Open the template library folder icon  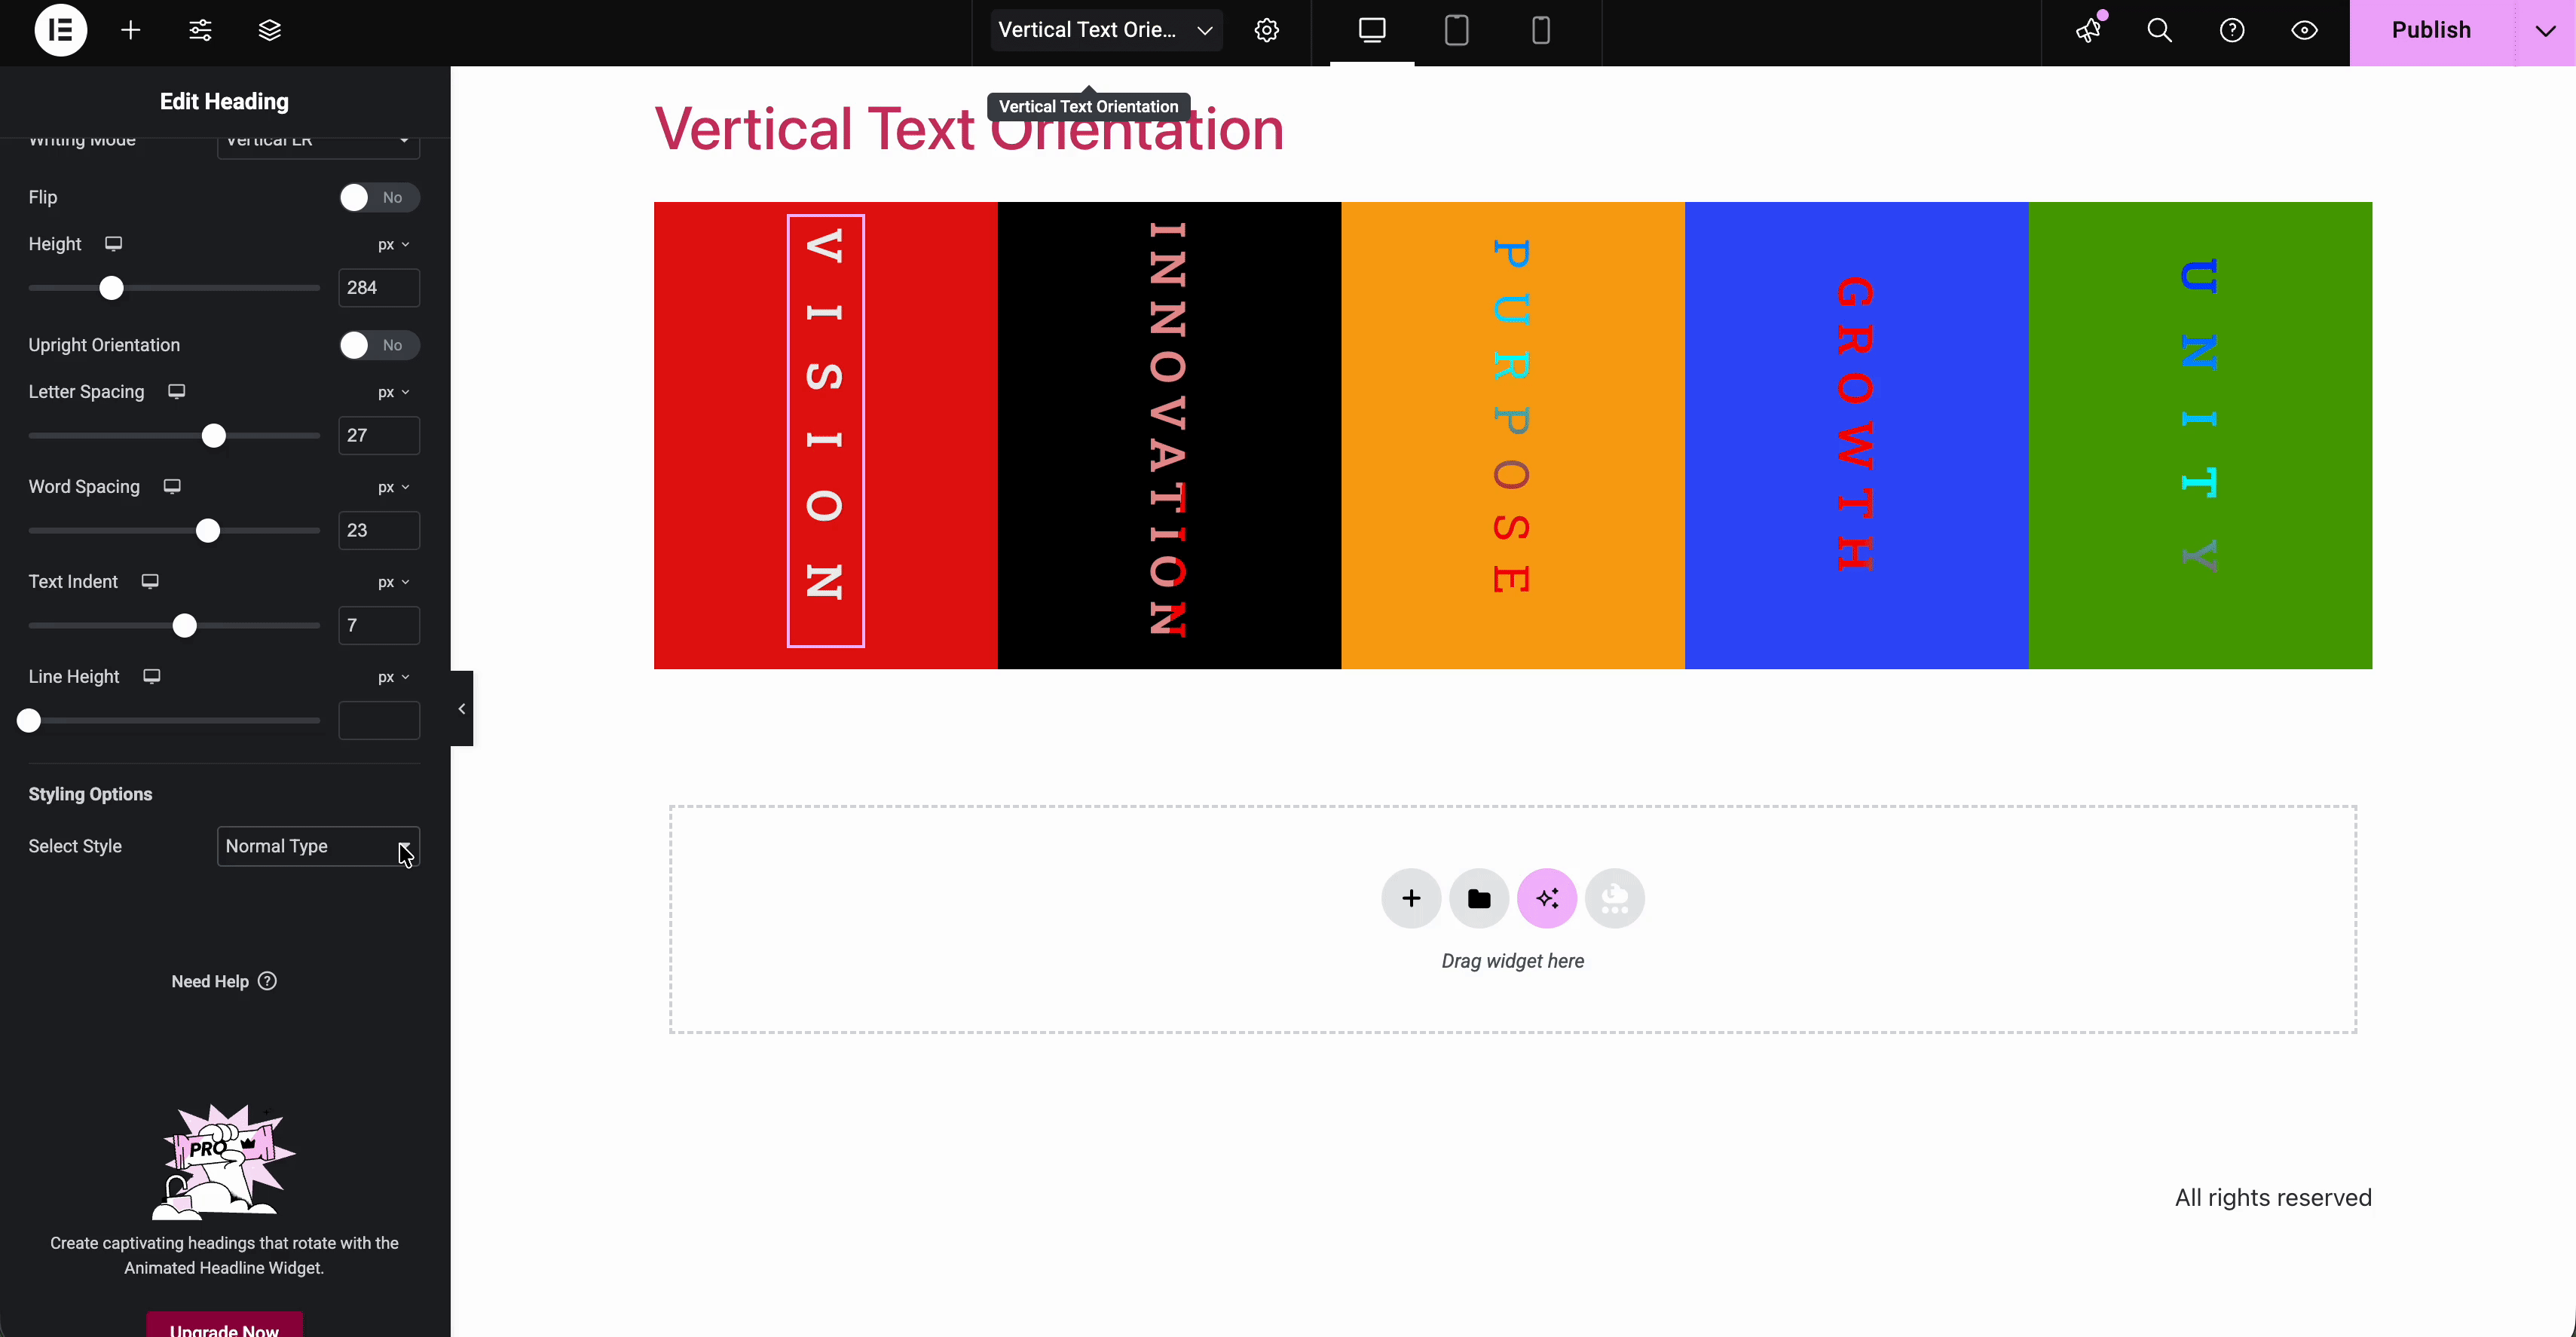[x=1478, y=898]
